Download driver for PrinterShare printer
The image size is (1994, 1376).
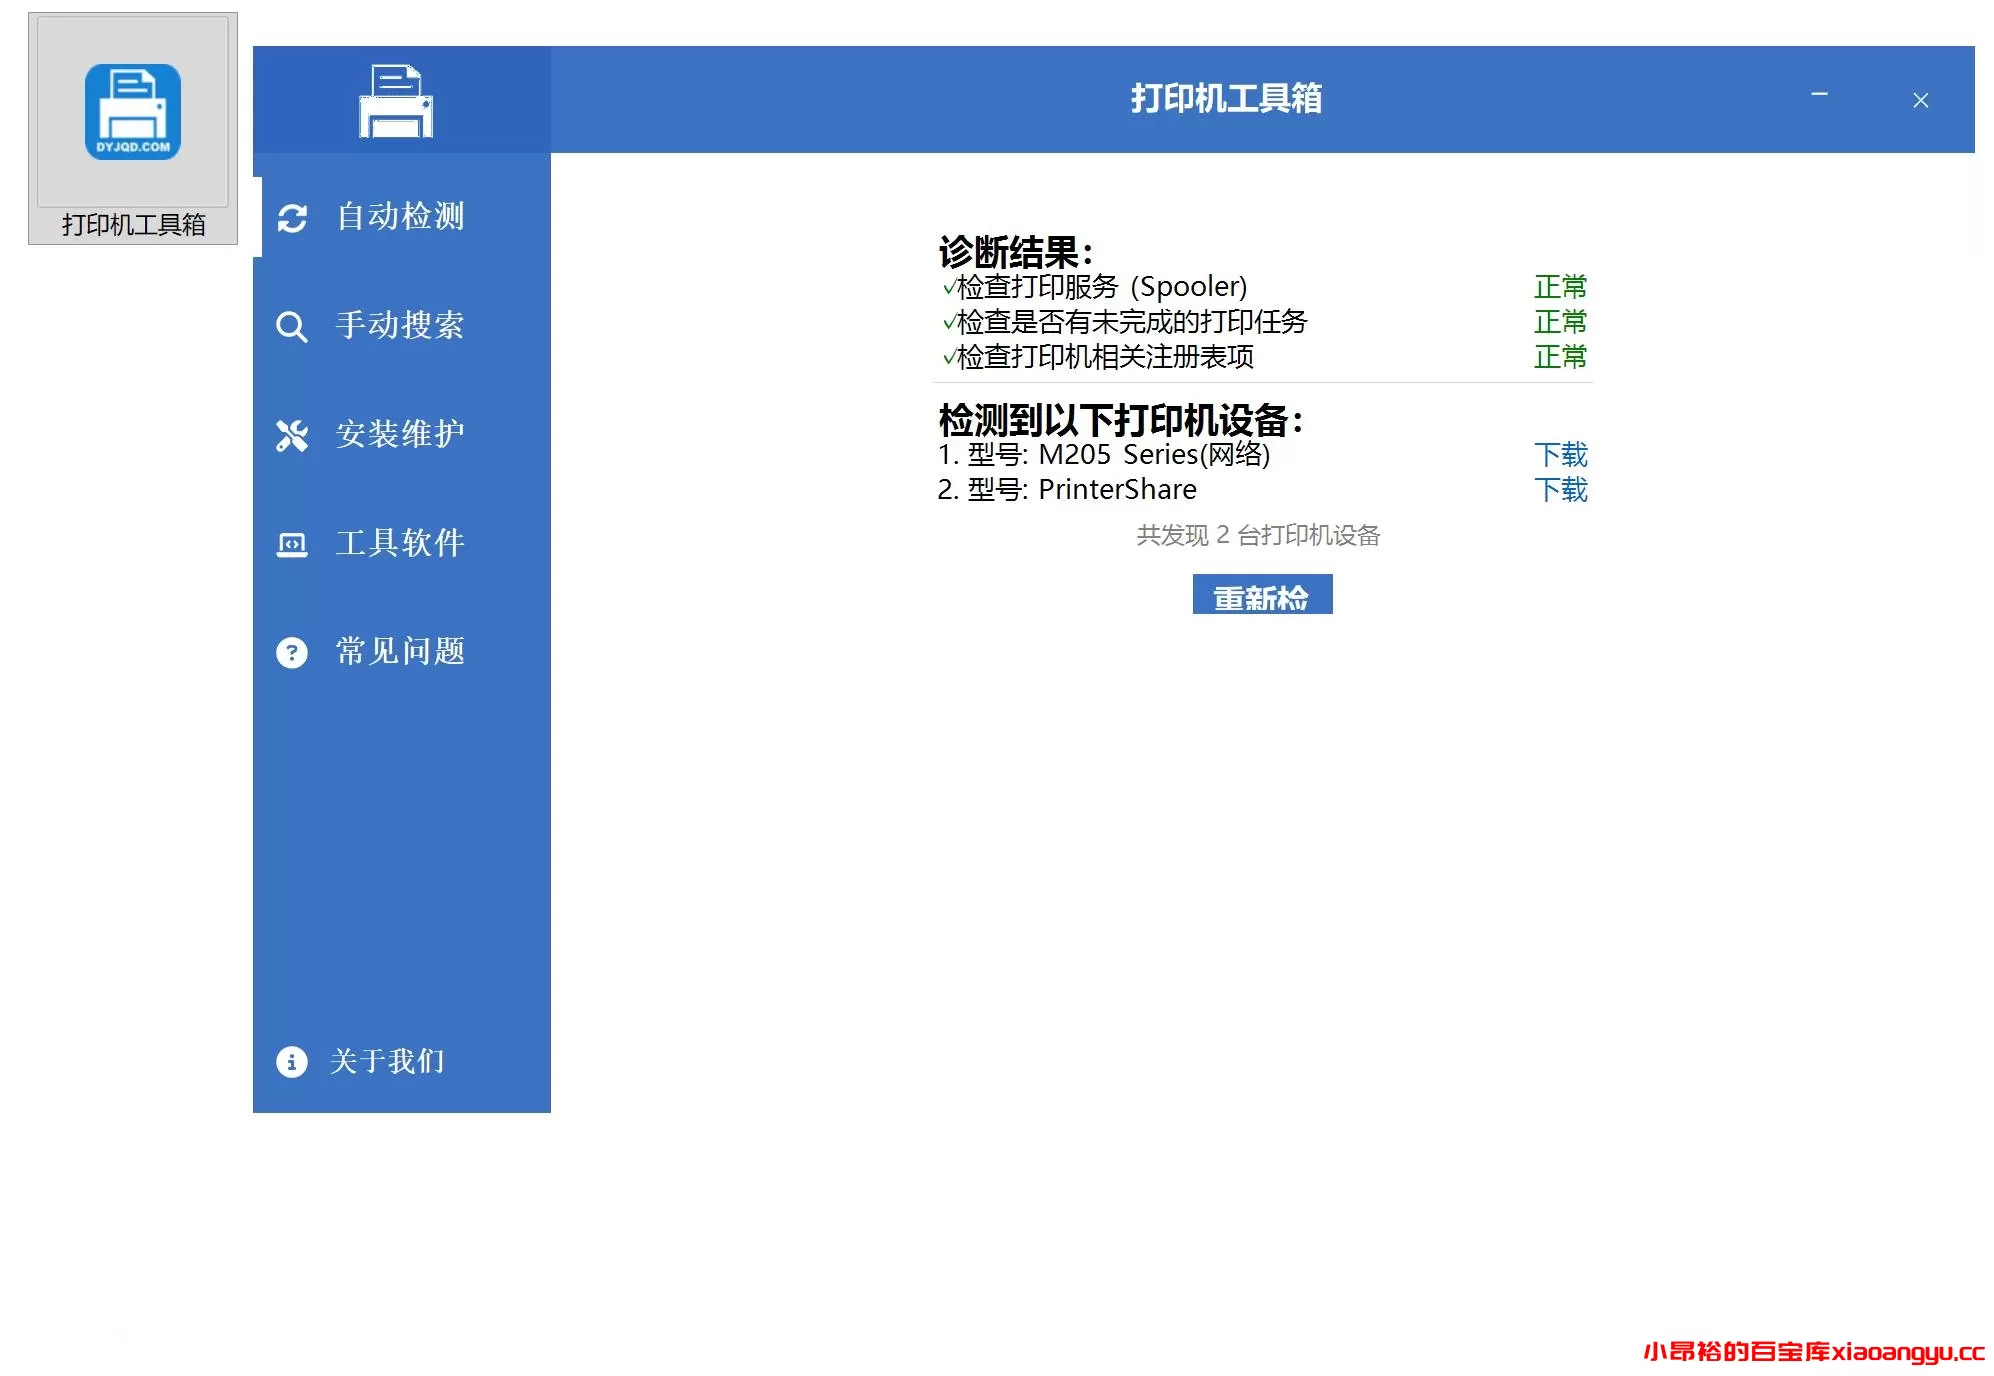[1562, 490]
